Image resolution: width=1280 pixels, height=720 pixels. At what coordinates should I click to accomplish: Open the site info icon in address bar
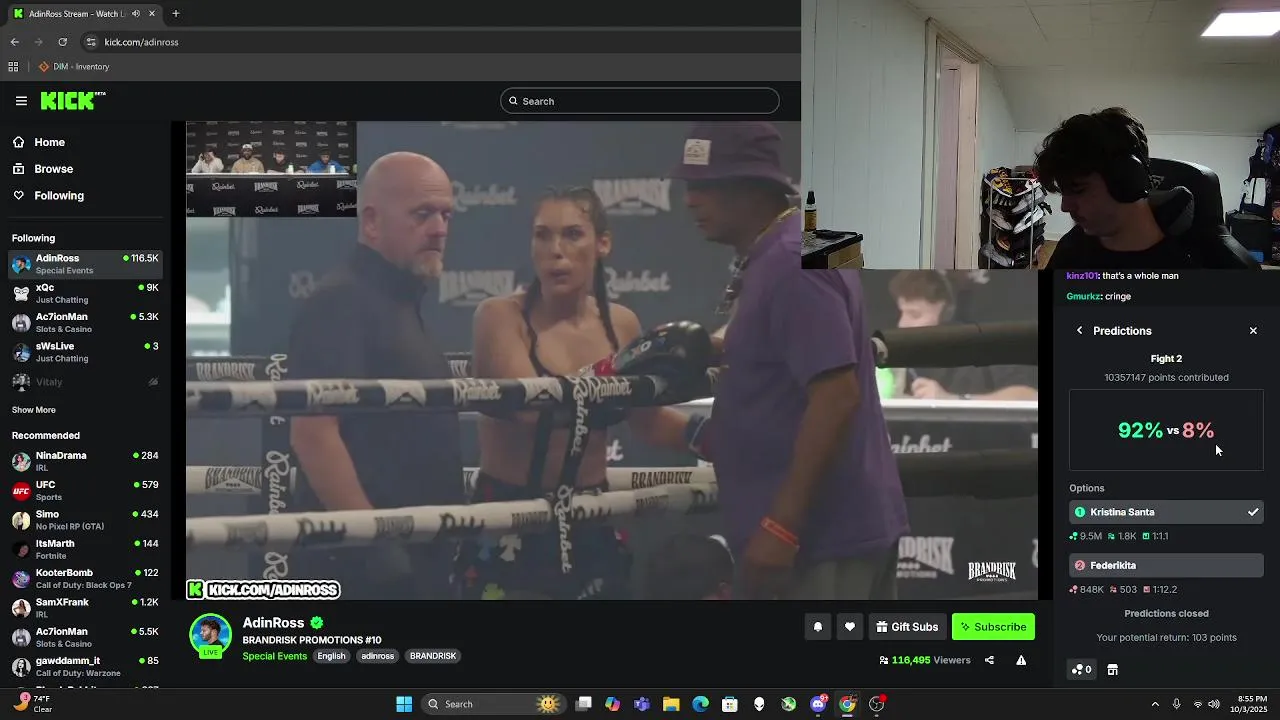click(91, 42)
